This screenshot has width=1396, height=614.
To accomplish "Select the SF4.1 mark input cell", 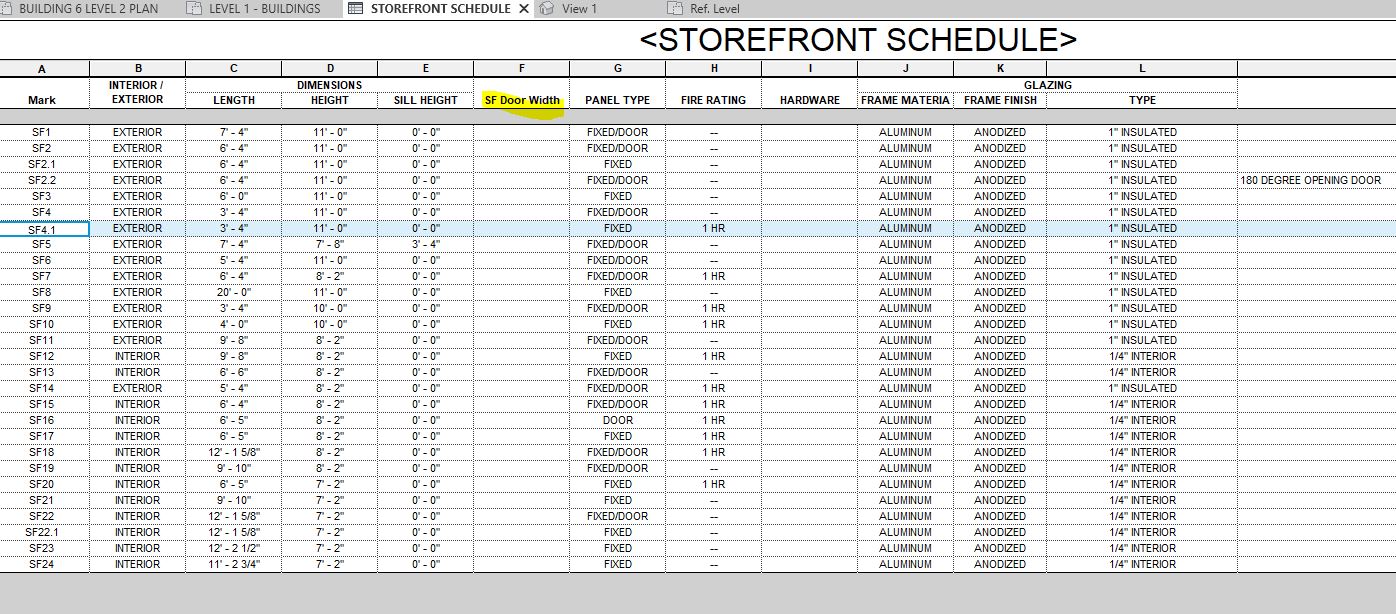I will pos(44,229).
